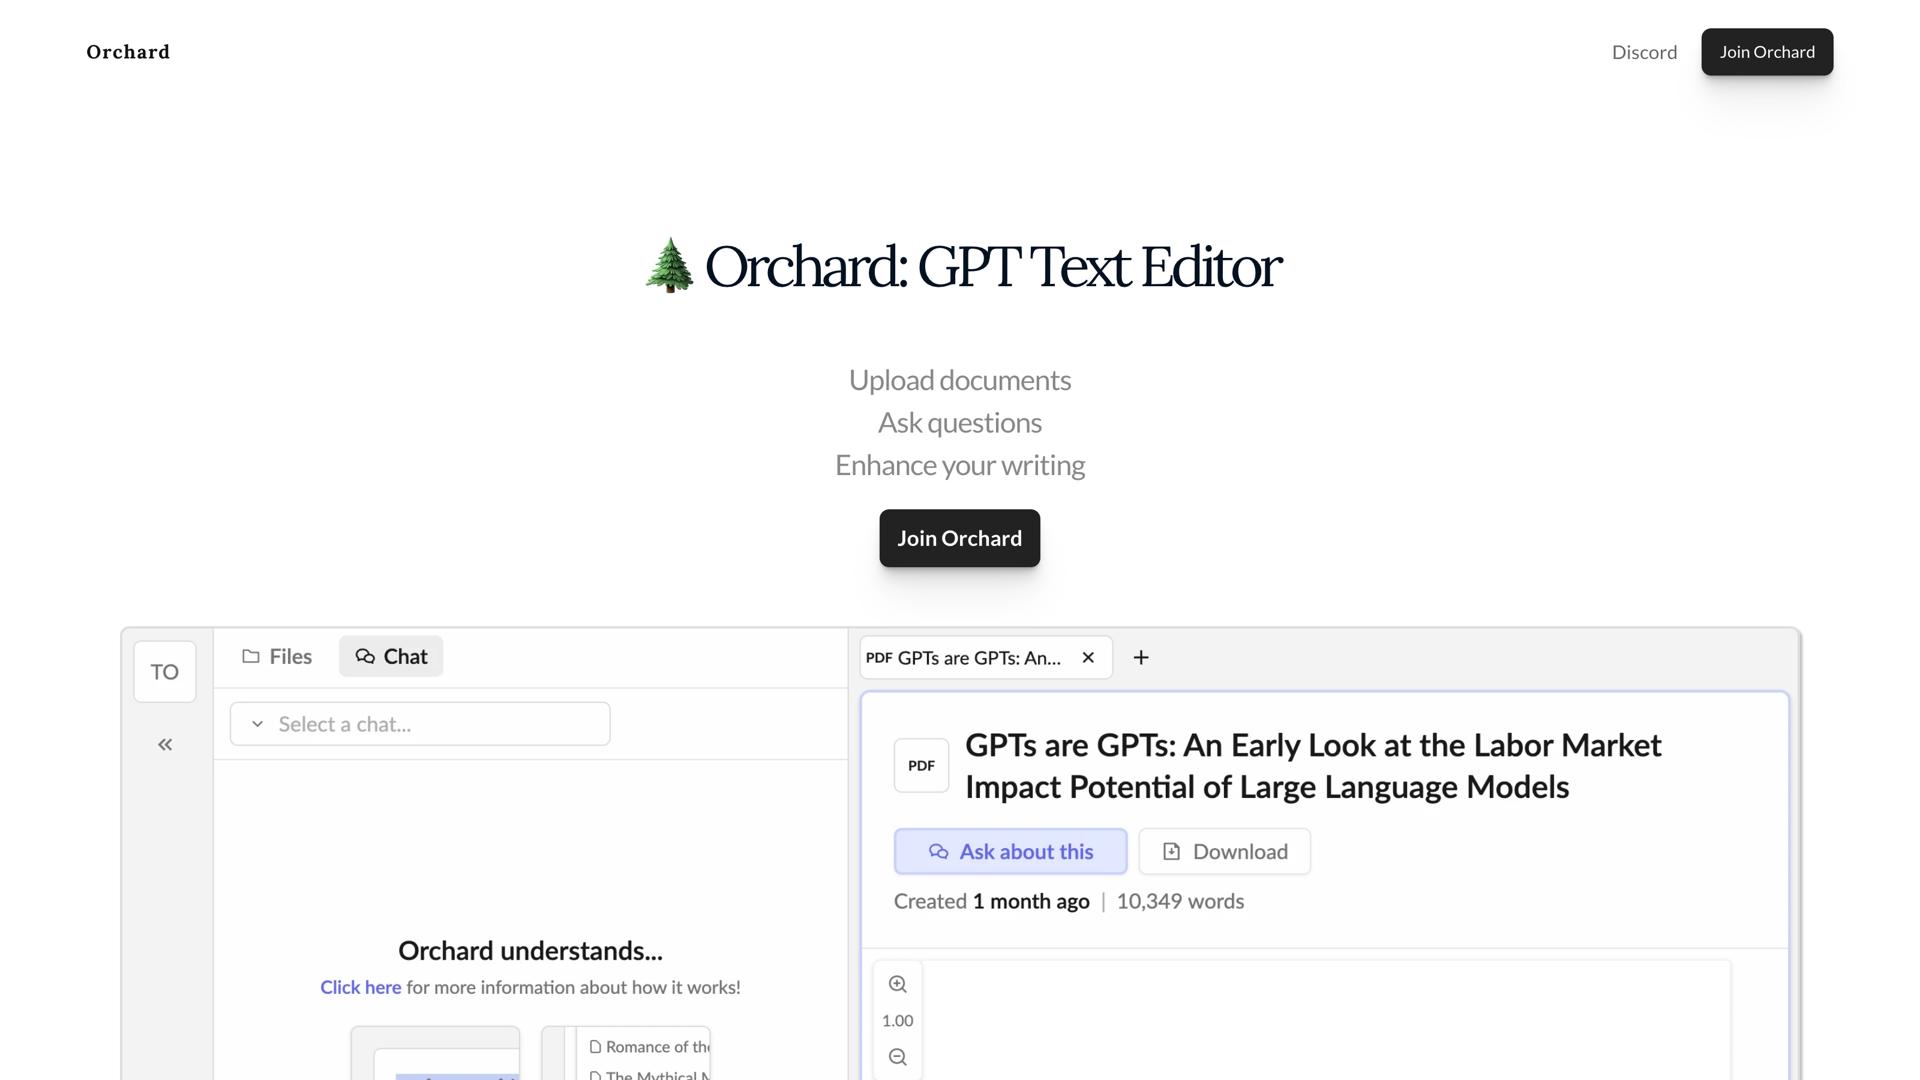Click Join Orchard in the top navigation
Screen dimensions: 1920x1080
click(x=1766, y=52)
